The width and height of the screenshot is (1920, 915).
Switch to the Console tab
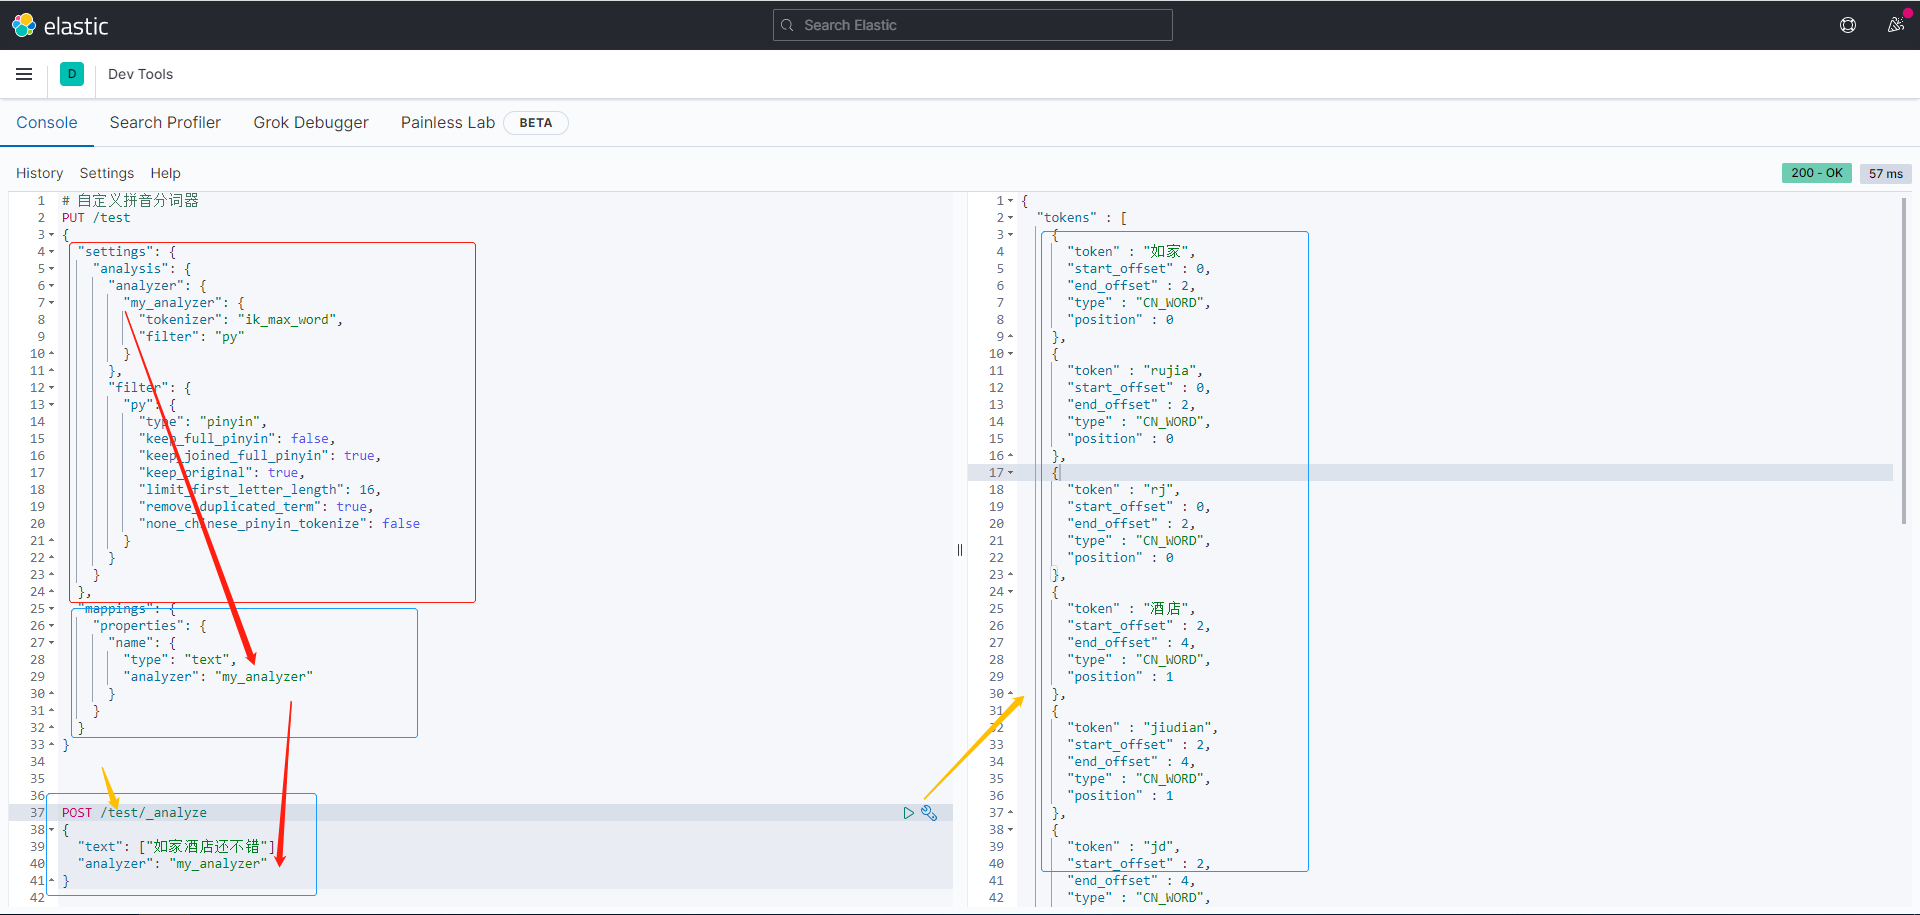[x=47, y=122]
